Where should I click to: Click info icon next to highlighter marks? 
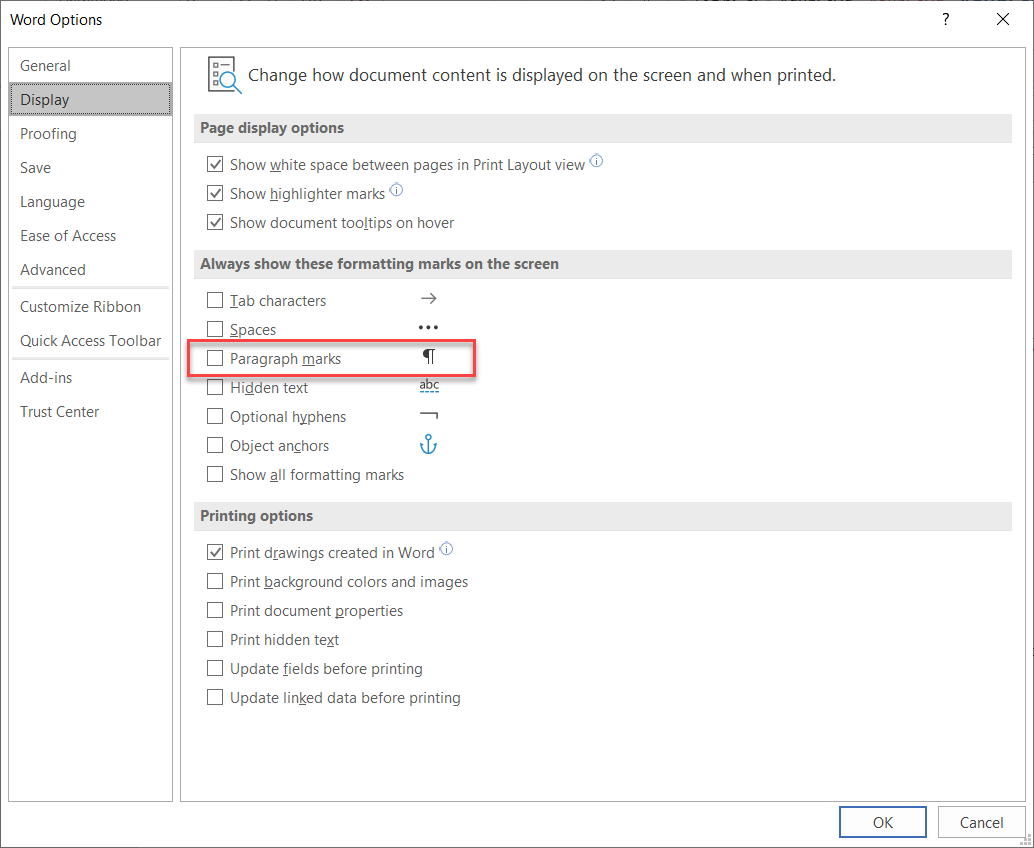pyautogui.click(x=396, y=191)
